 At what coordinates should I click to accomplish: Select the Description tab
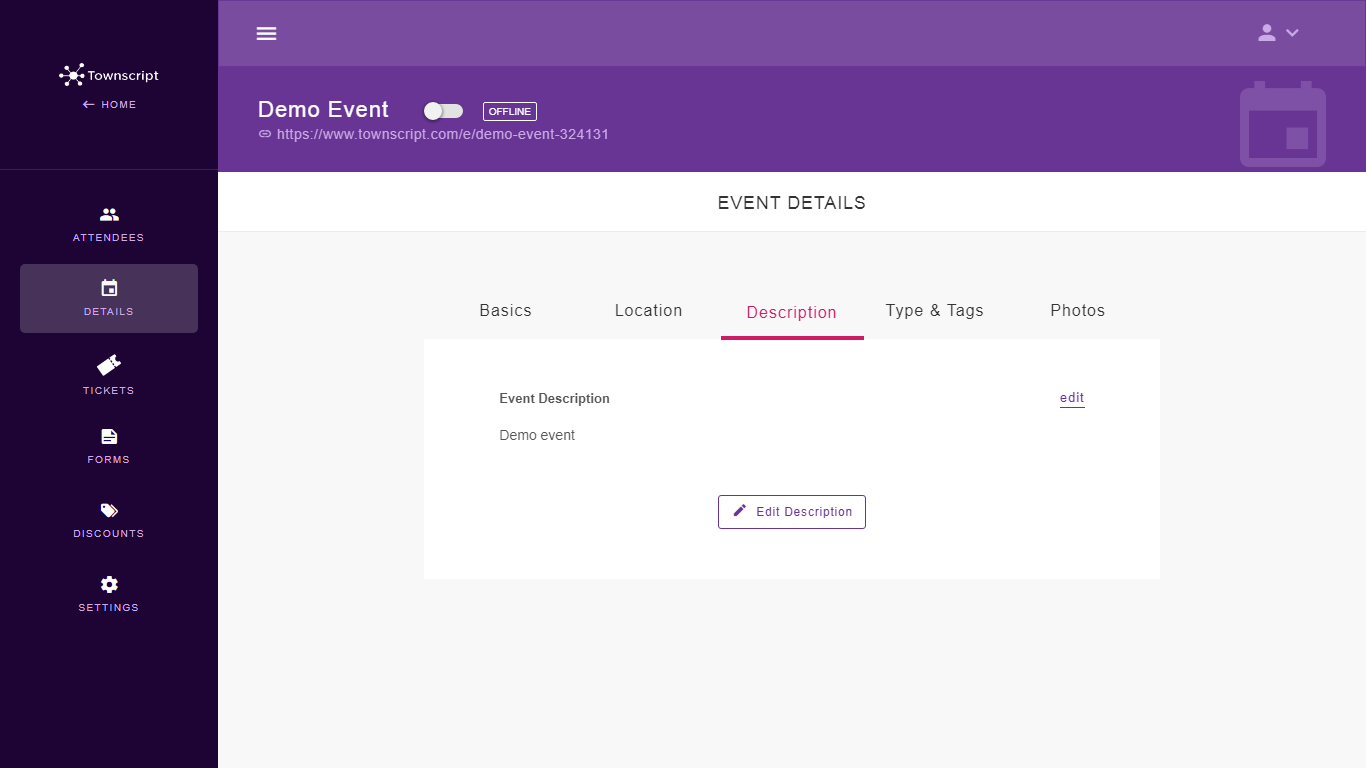[x=792, y=312]
